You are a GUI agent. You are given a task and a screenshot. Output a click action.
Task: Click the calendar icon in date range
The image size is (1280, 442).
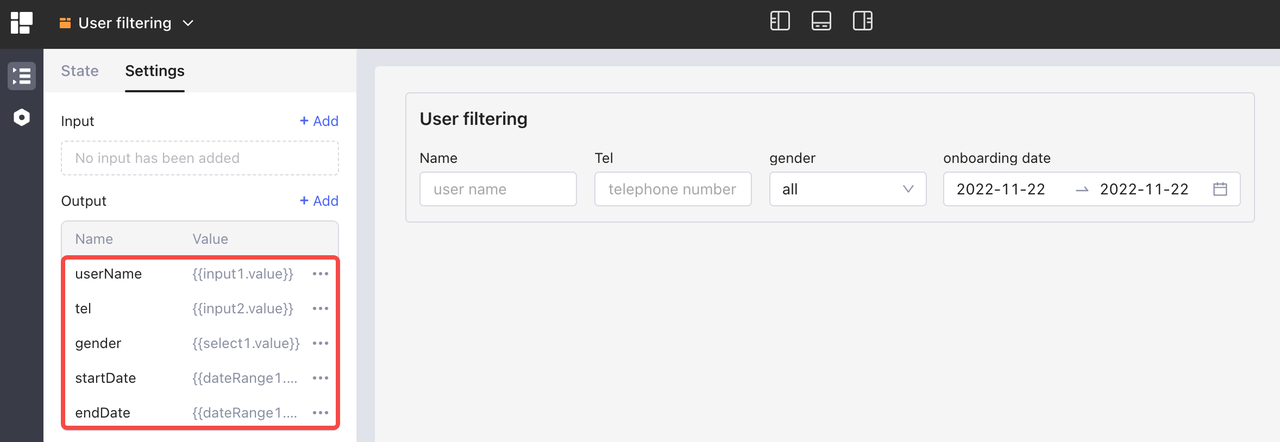point(1220,189)
